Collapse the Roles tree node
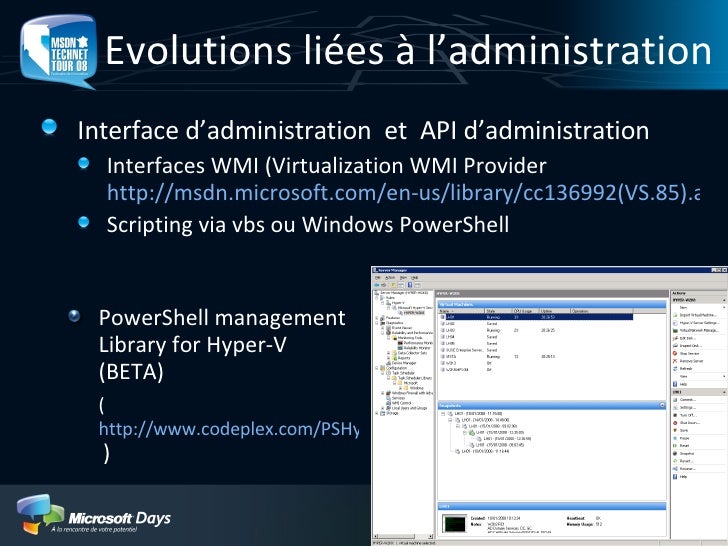 377,298
